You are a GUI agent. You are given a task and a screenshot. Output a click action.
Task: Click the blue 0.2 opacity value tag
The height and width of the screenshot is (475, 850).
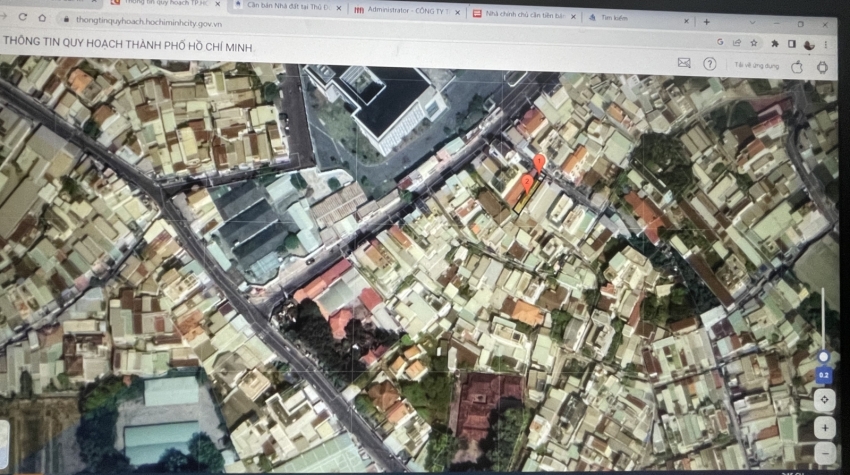823,375
